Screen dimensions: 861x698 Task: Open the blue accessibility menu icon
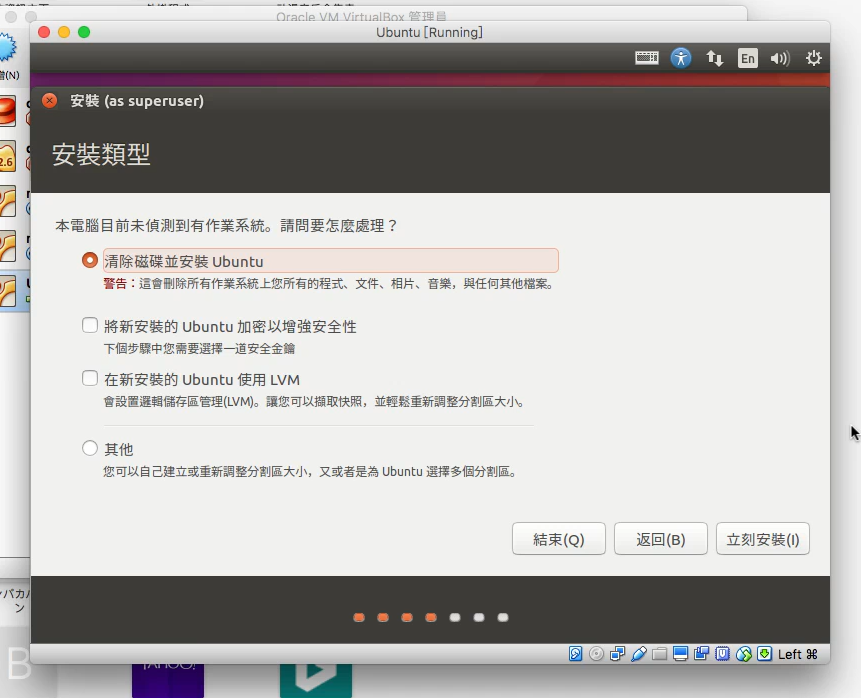(681, 58)
